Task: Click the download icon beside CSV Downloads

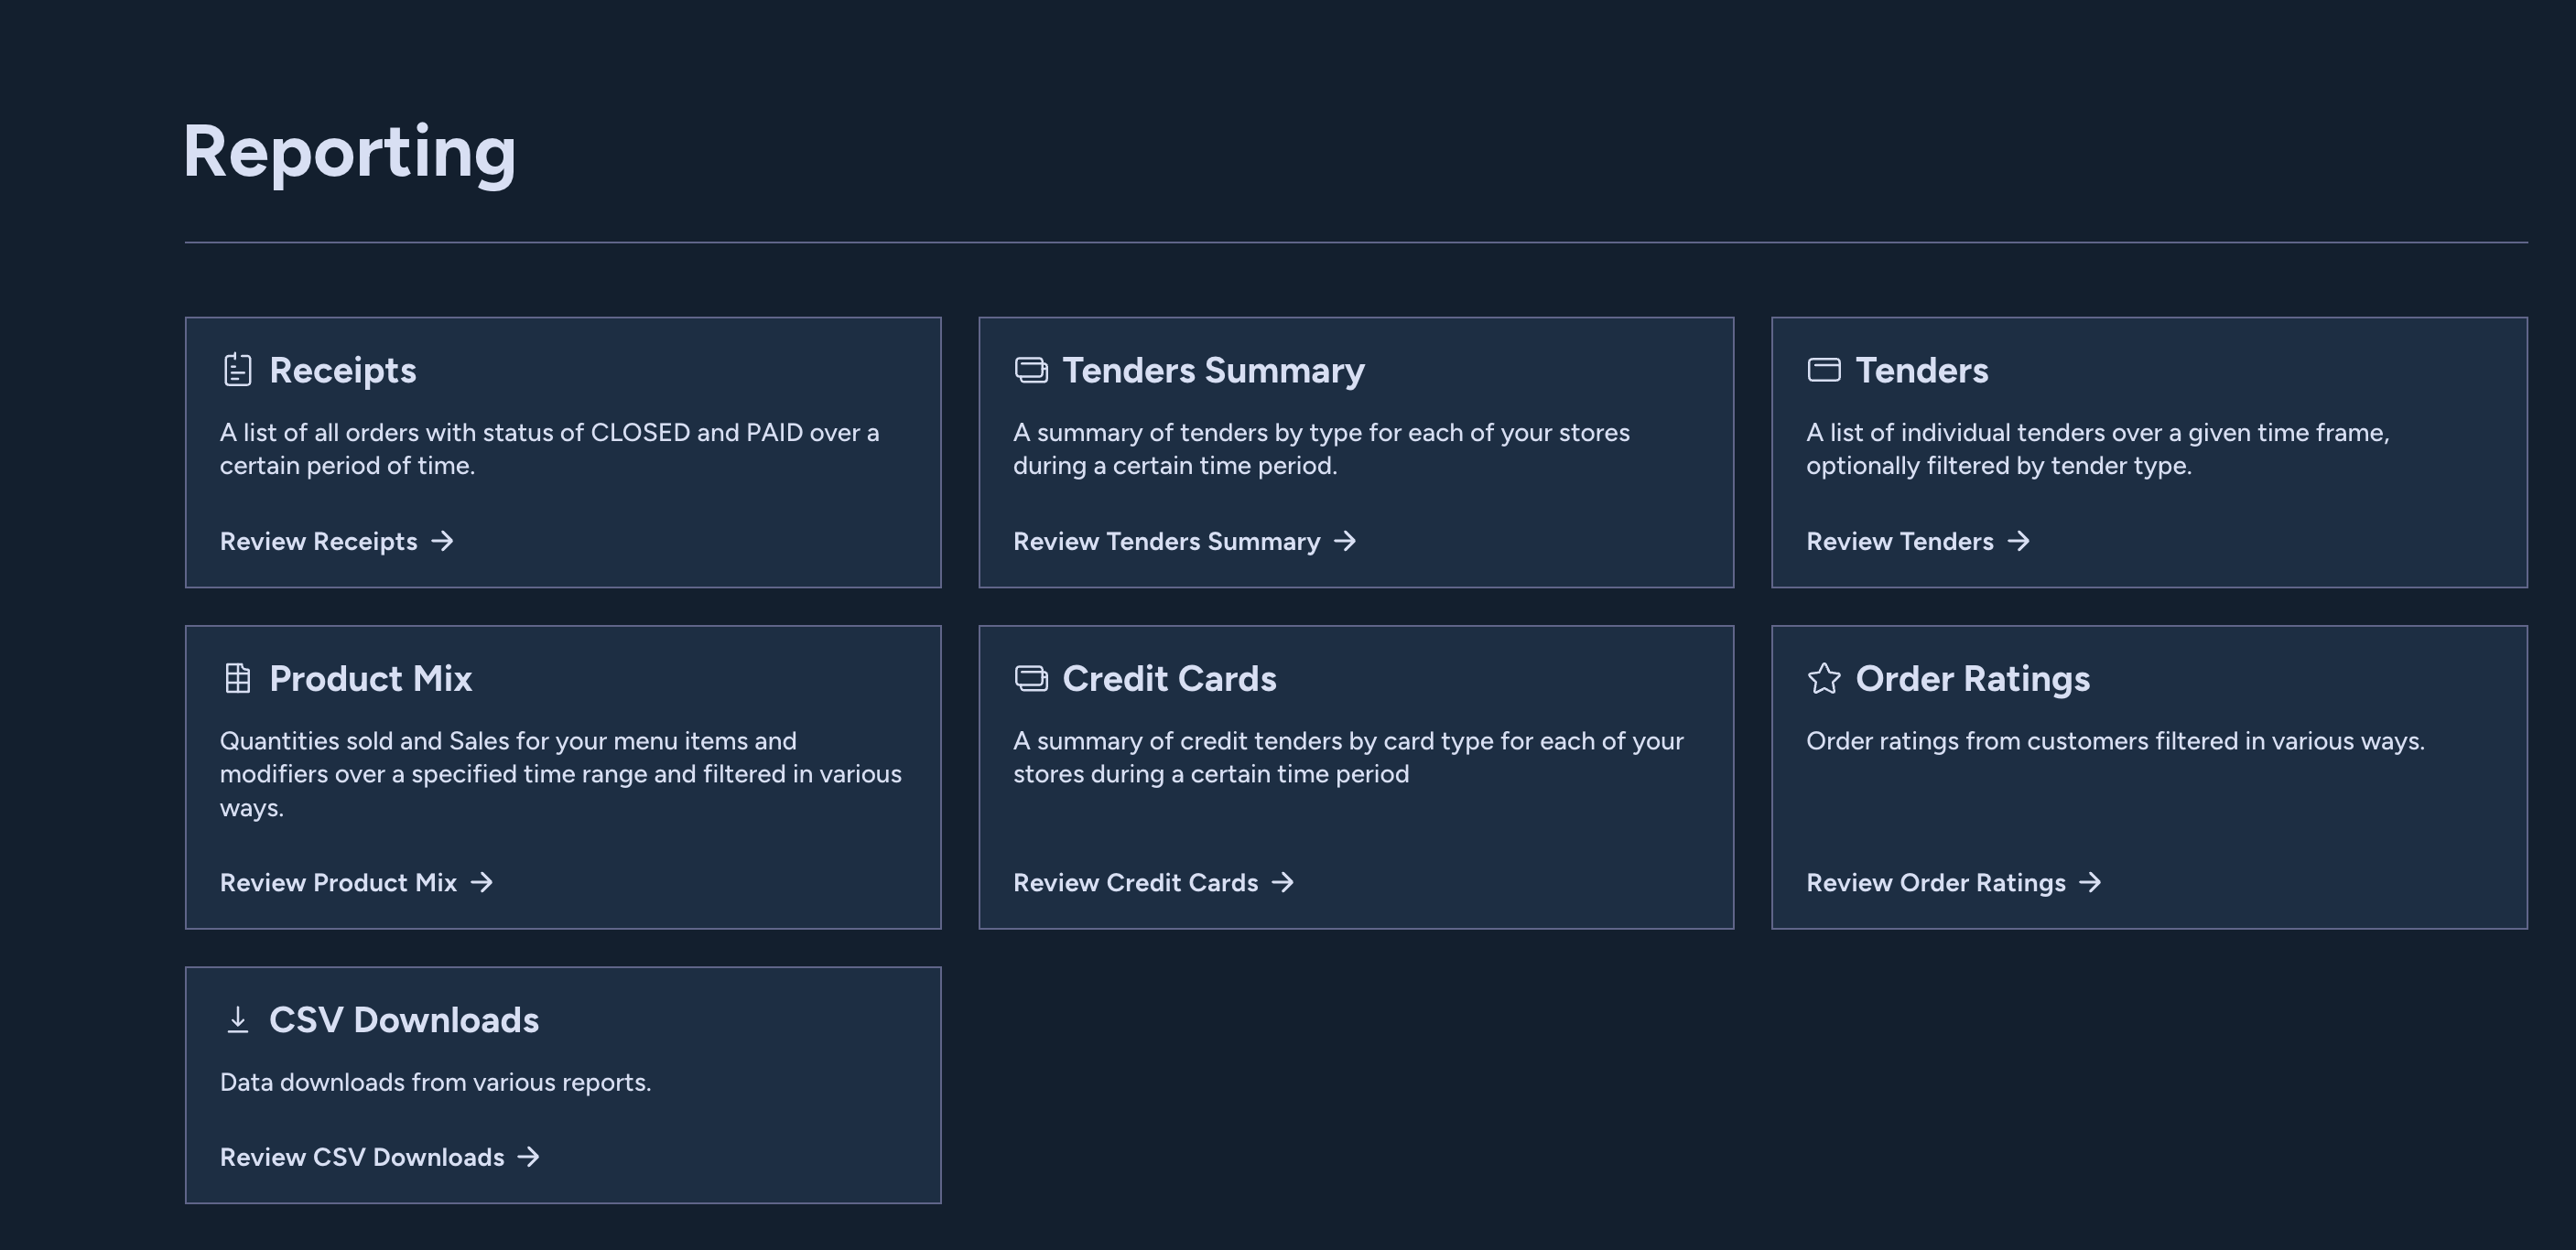Action: pos(237,1020)
